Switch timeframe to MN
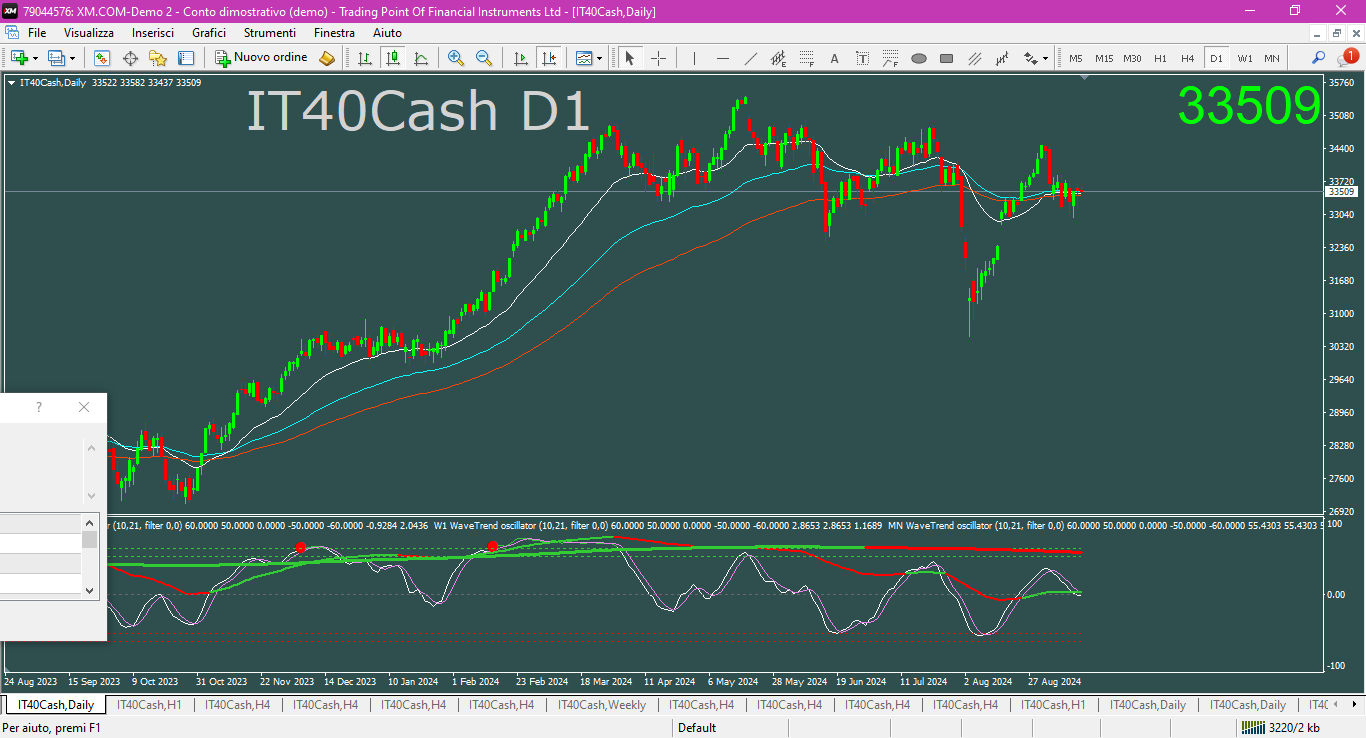 click(1272, 58)
